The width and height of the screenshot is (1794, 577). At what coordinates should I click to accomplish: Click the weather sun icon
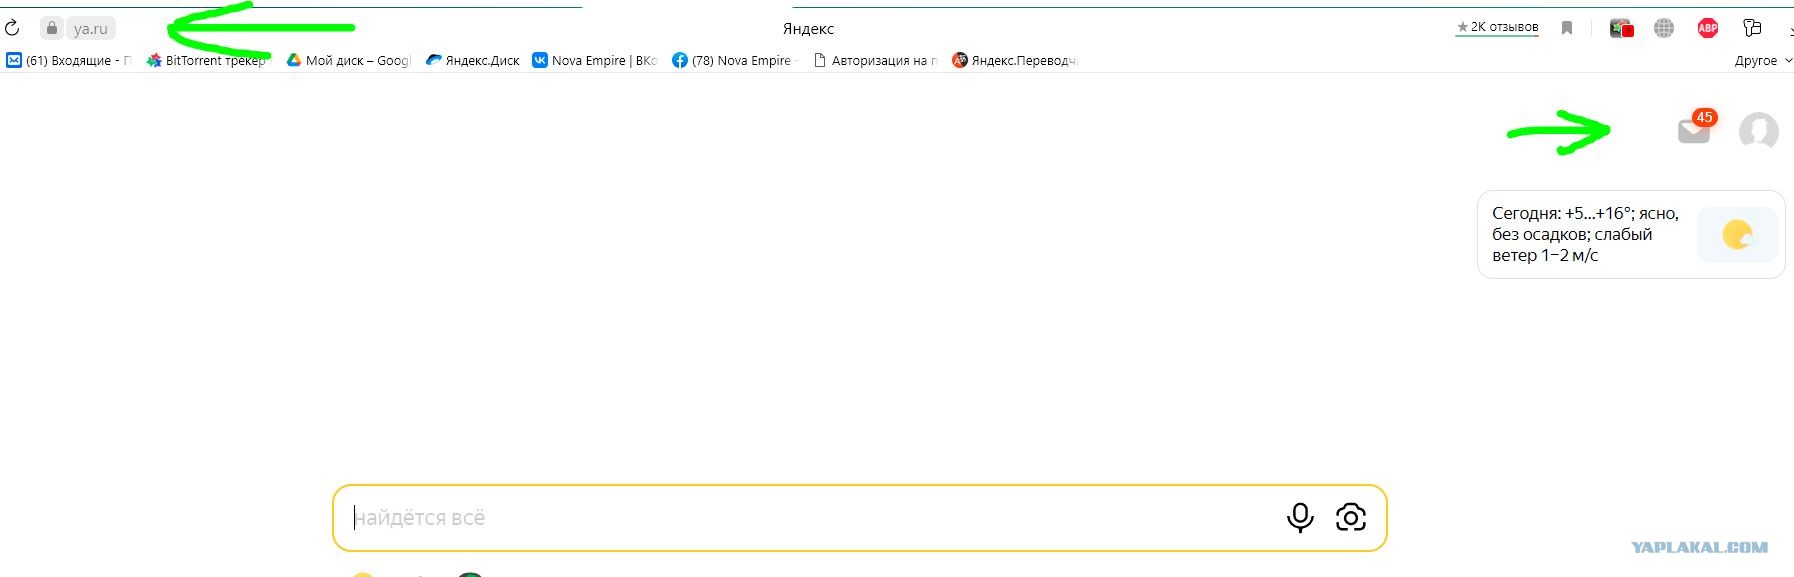click(1737, 235)
